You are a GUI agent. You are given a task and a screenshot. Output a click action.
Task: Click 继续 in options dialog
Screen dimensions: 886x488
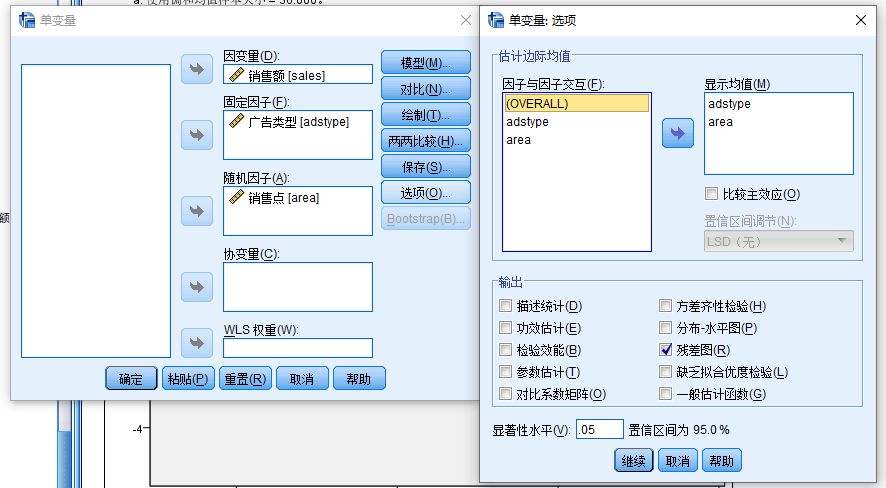(633, 461)
